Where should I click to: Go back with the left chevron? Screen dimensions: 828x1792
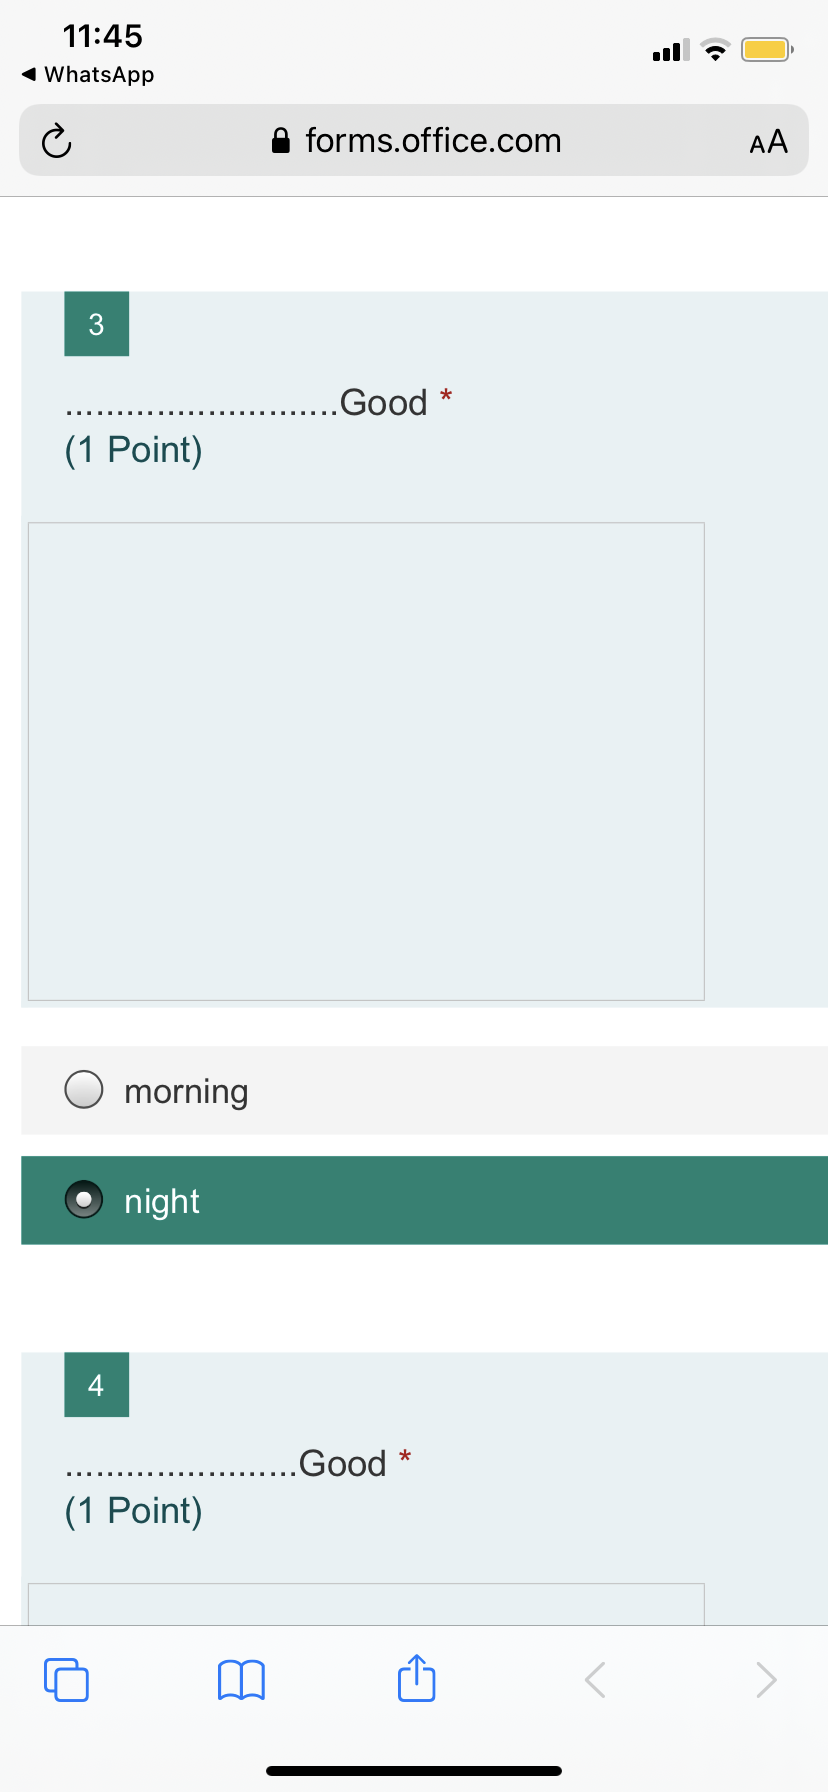click(595, 1679)
